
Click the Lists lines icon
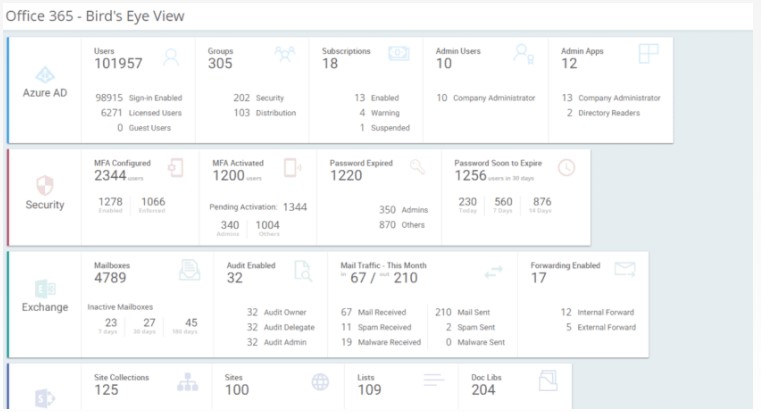coord(433,379)
